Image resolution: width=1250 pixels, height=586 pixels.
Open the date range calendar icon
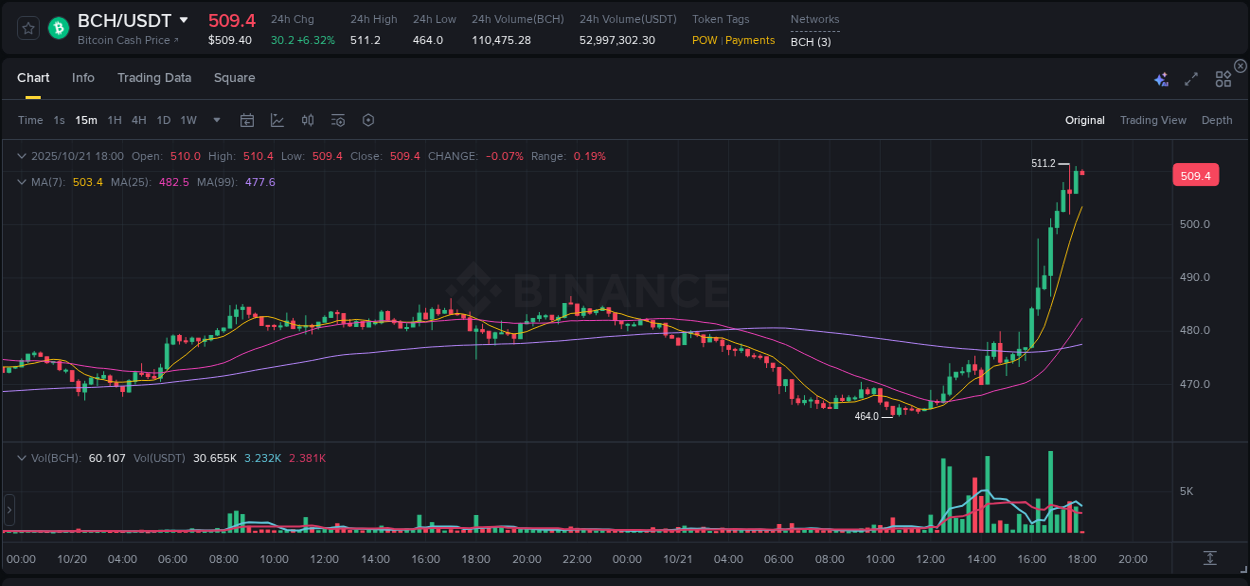(x=247, y=120)
